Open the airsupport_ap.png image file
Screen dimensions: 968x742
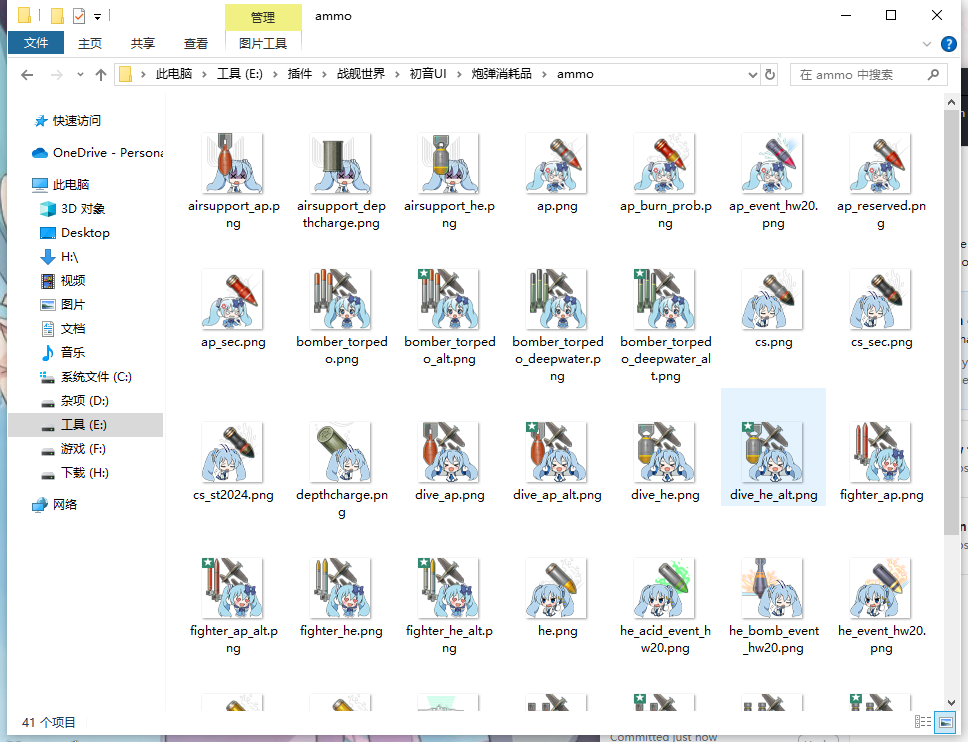[233, 163]
